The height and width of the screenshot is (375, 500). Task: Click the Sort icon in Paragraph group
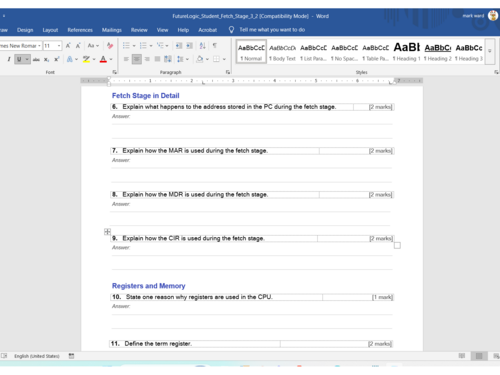[202, 45]
